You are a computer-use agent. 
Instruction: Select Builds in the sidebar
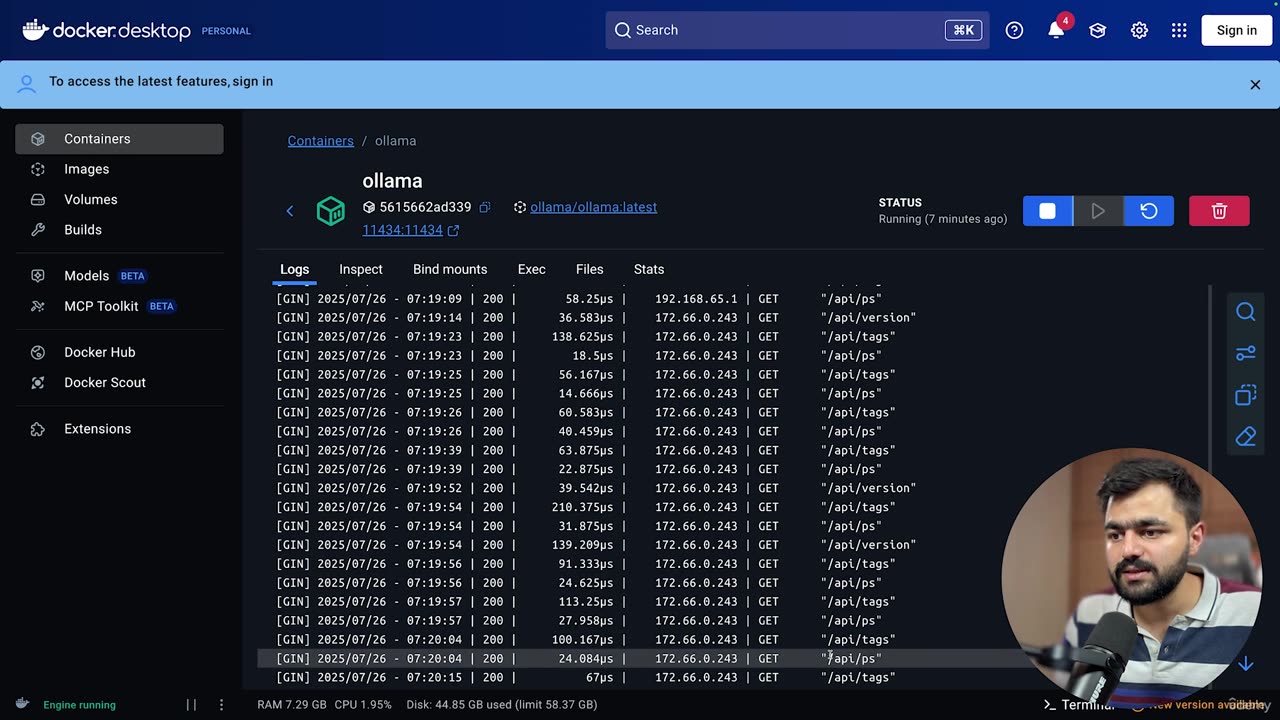[119, 229]
